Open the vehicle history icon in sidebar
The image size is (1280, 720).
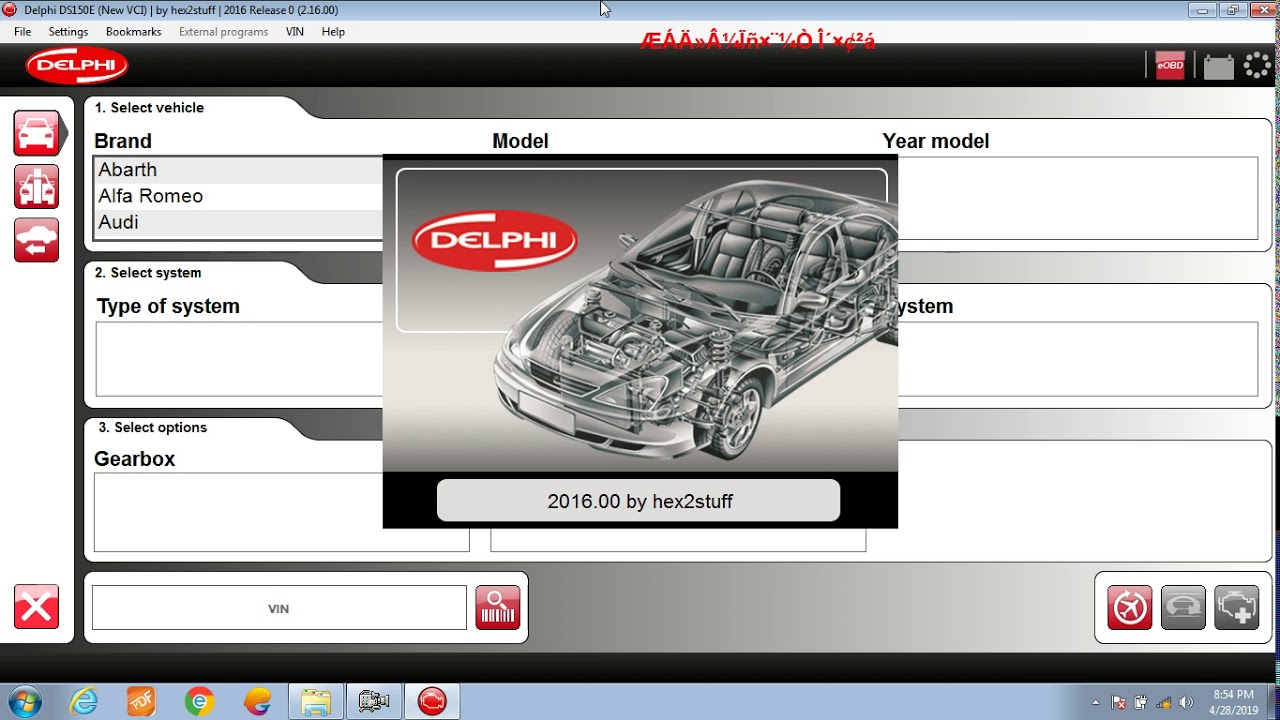click(36, 240)
